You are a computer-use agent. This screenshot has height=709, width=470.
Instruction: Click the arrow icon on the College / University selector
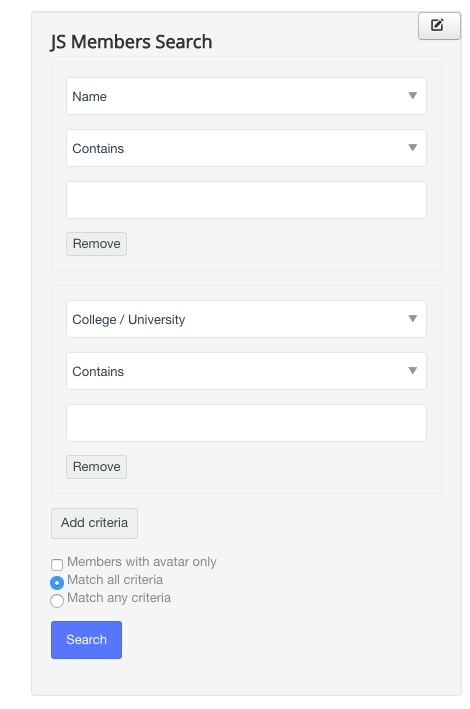click(412, 319)
